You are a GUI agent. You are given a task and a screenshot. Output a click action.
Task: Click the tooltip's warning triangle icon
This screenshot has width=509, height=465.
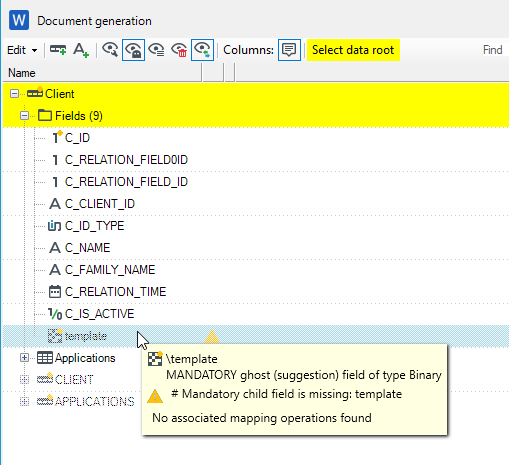(x=155, y=396)
